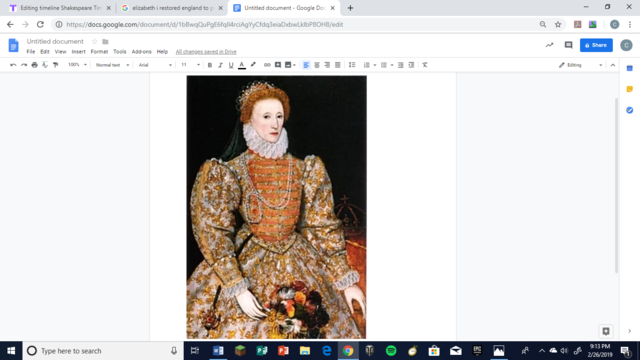Open line spacing options
Image resolution: width=640 pixels, height=360 pixels.
[x=352, y=65]
